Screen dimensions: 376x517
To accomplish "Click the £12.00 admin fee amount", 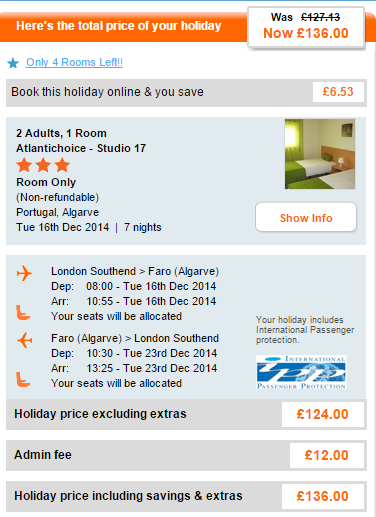I will tap(327, 455).
